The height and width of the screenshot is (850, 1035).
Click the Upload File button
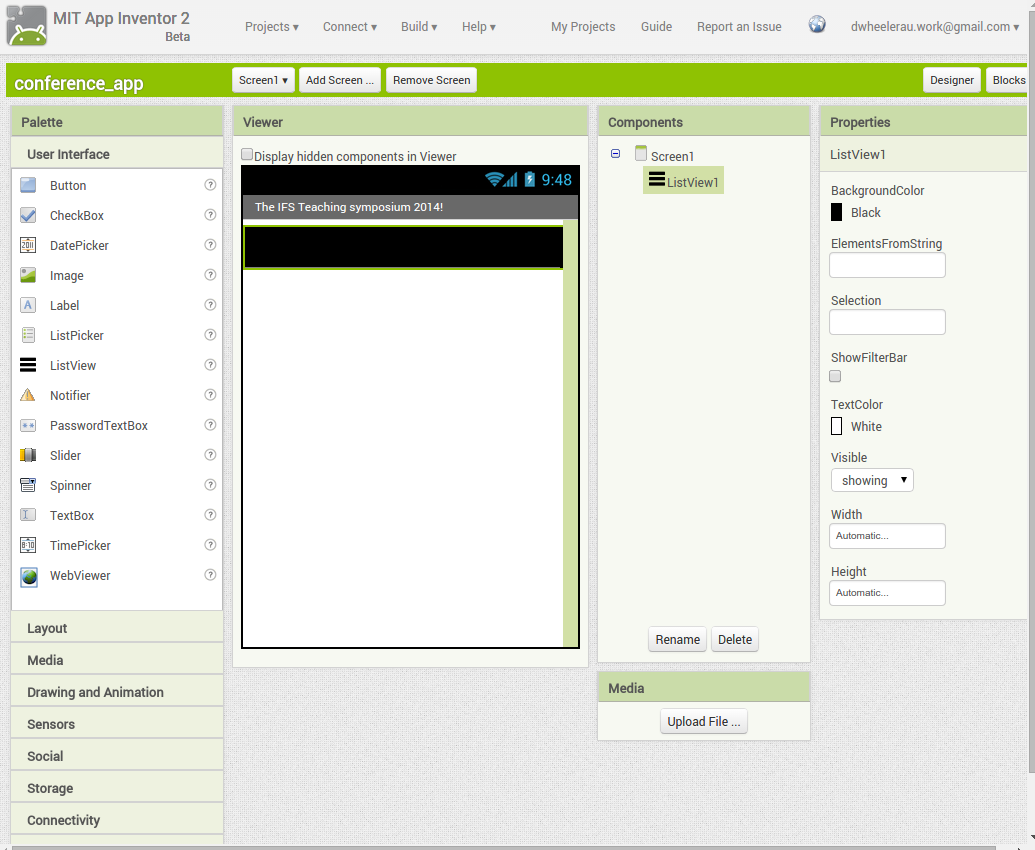(704, 722)
